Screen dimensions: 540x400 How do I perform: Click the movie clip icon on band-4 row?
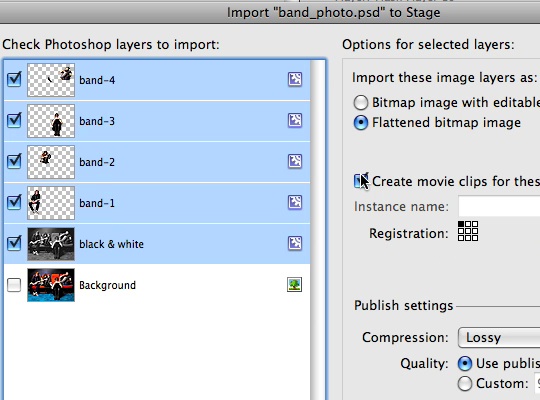tap(295, 79)
